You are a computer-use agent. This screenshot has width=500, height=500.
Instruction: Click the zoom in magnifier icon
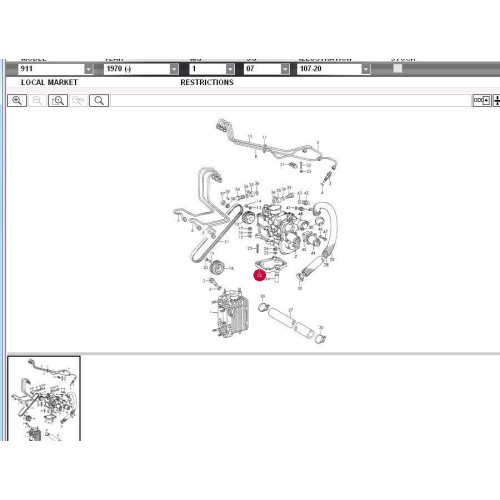[x=17, y=100]
